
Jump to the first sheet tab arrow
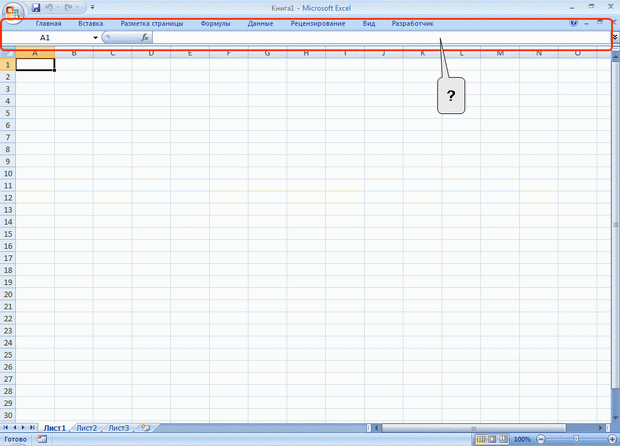pos(6,427)
